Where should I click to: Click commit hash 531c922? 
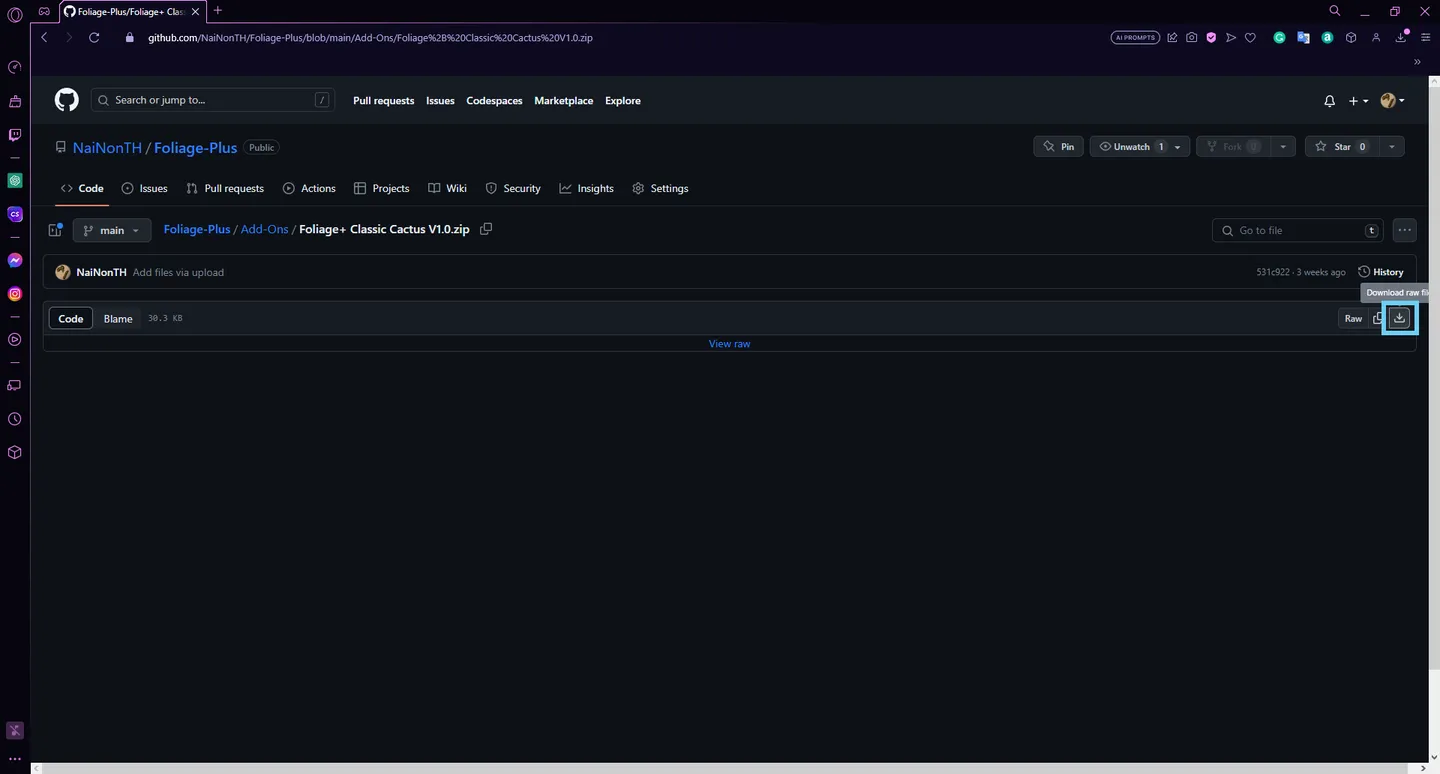pos(1273,272)
